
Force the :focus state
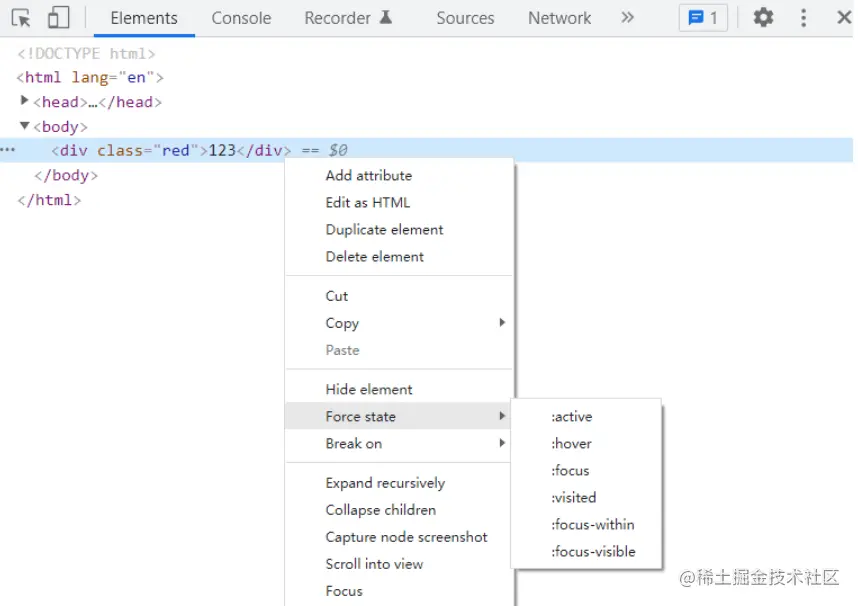coord(586,470)
